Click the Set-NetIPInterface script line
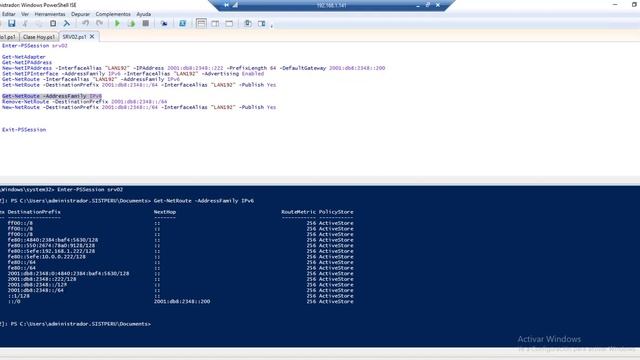640x360 pixels. [x=133, y=74]
